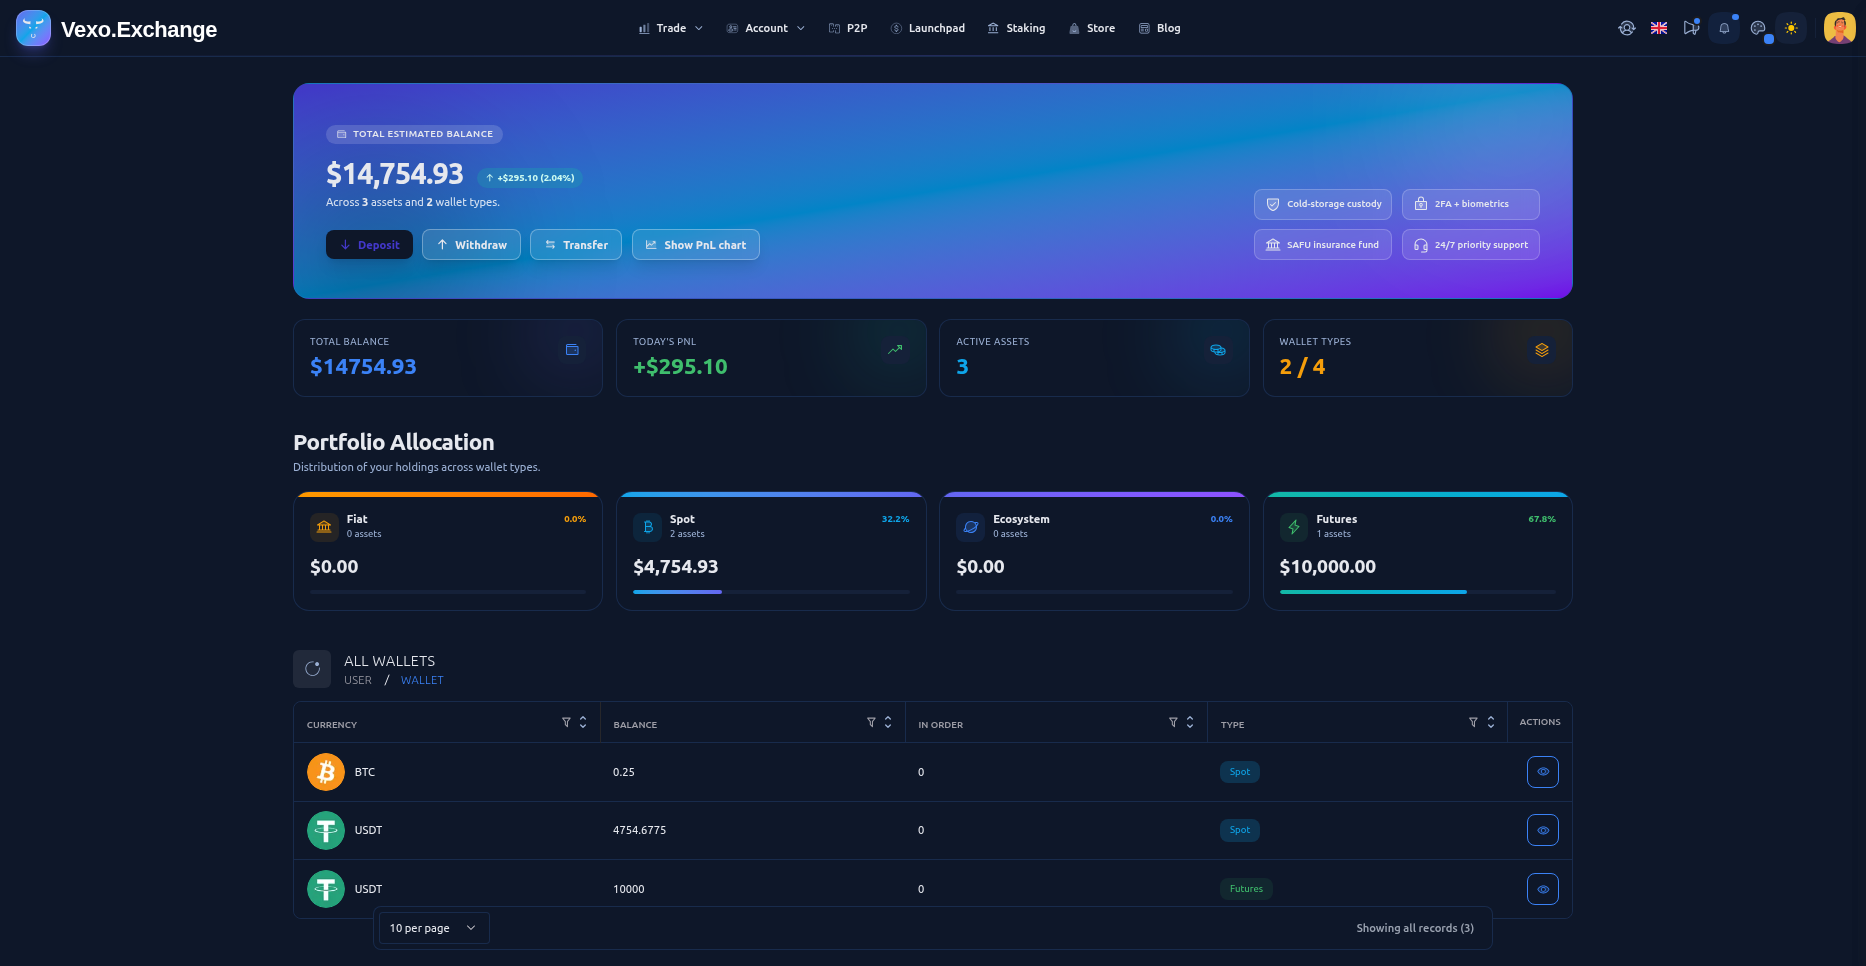Click the Transfer button

576,245
